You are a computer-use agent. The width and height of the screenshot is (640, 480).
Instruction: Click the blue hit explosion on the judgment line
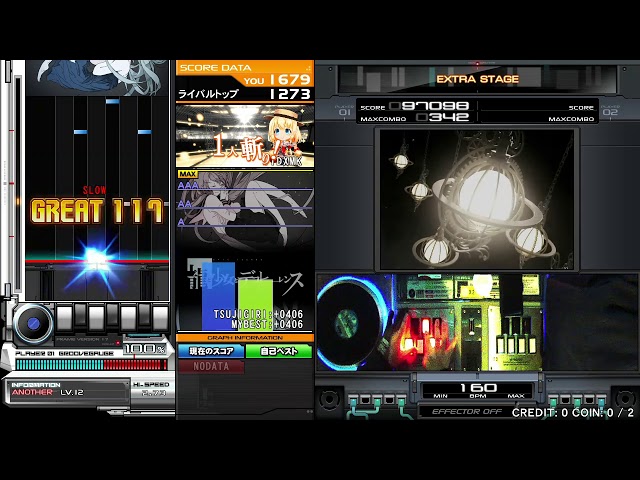point(95,259)
